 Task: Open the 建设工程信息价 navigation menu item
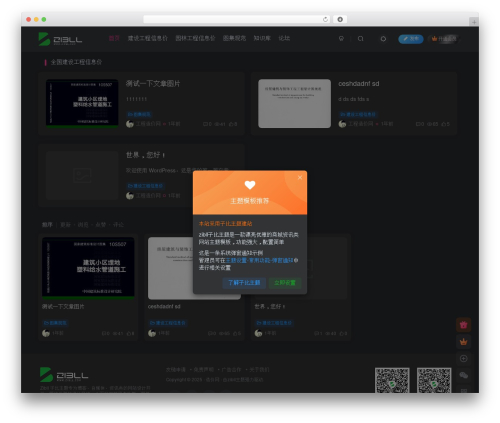pos(147,38)
